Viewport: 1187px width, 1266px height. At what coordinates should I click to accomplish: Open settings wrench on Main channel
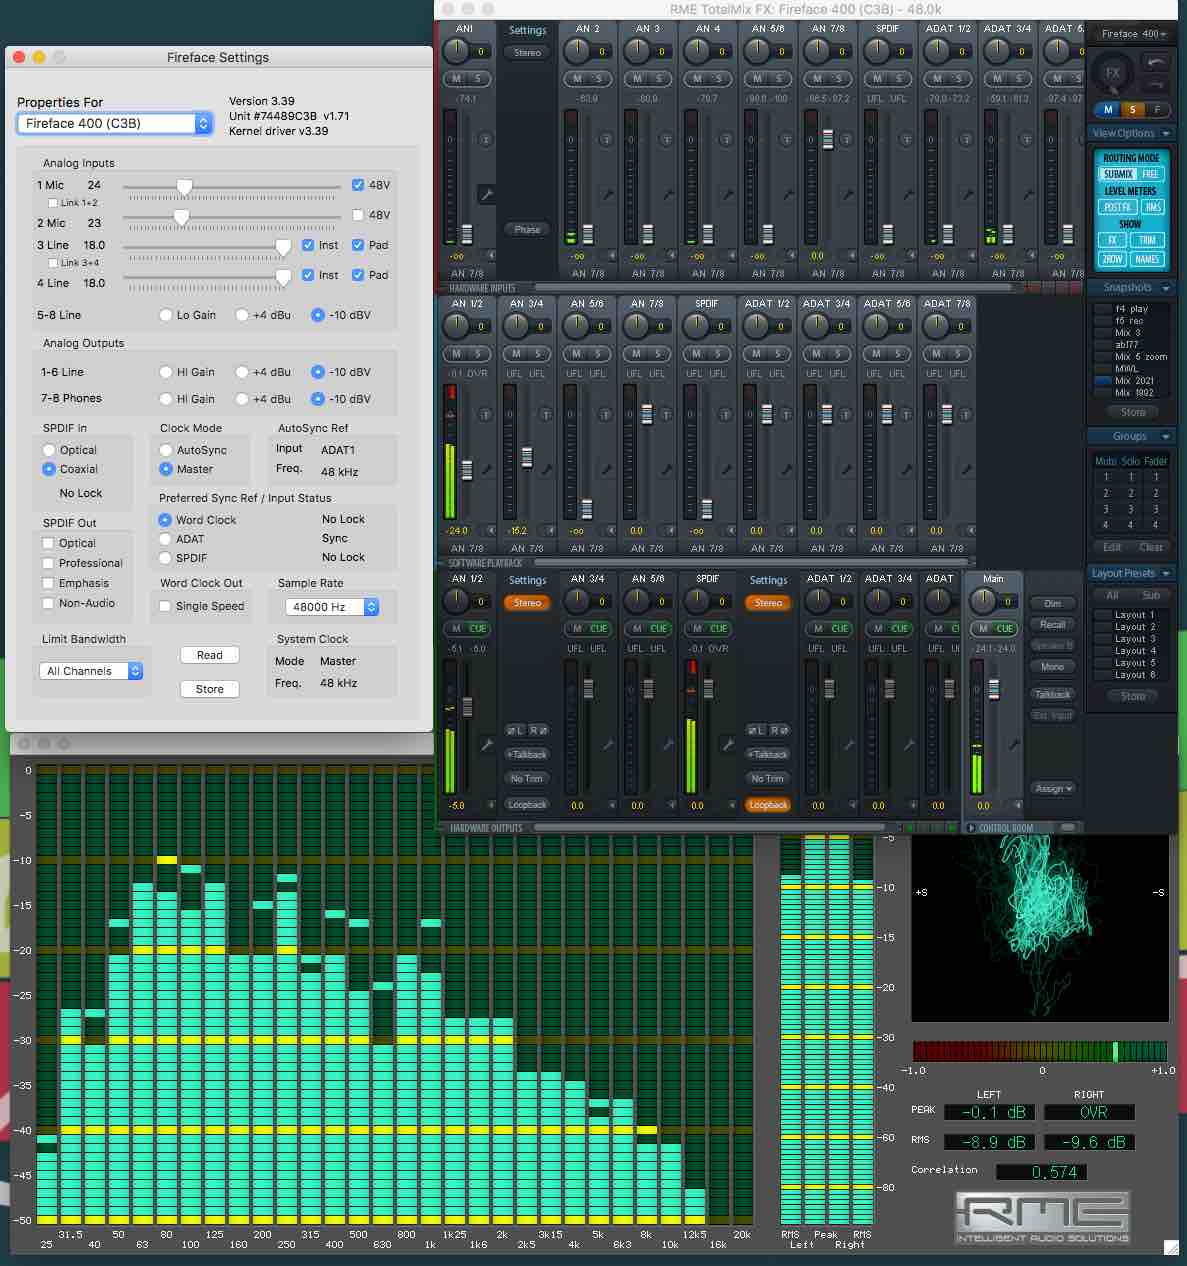1013,745
